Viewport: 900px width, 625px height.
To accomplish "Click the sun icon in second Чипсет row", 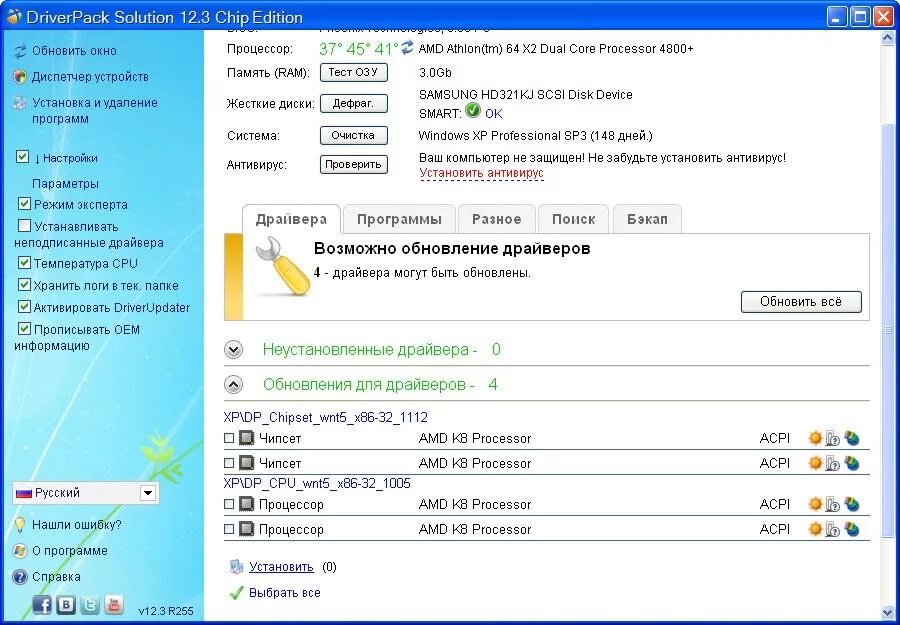I will coord(815,463).
